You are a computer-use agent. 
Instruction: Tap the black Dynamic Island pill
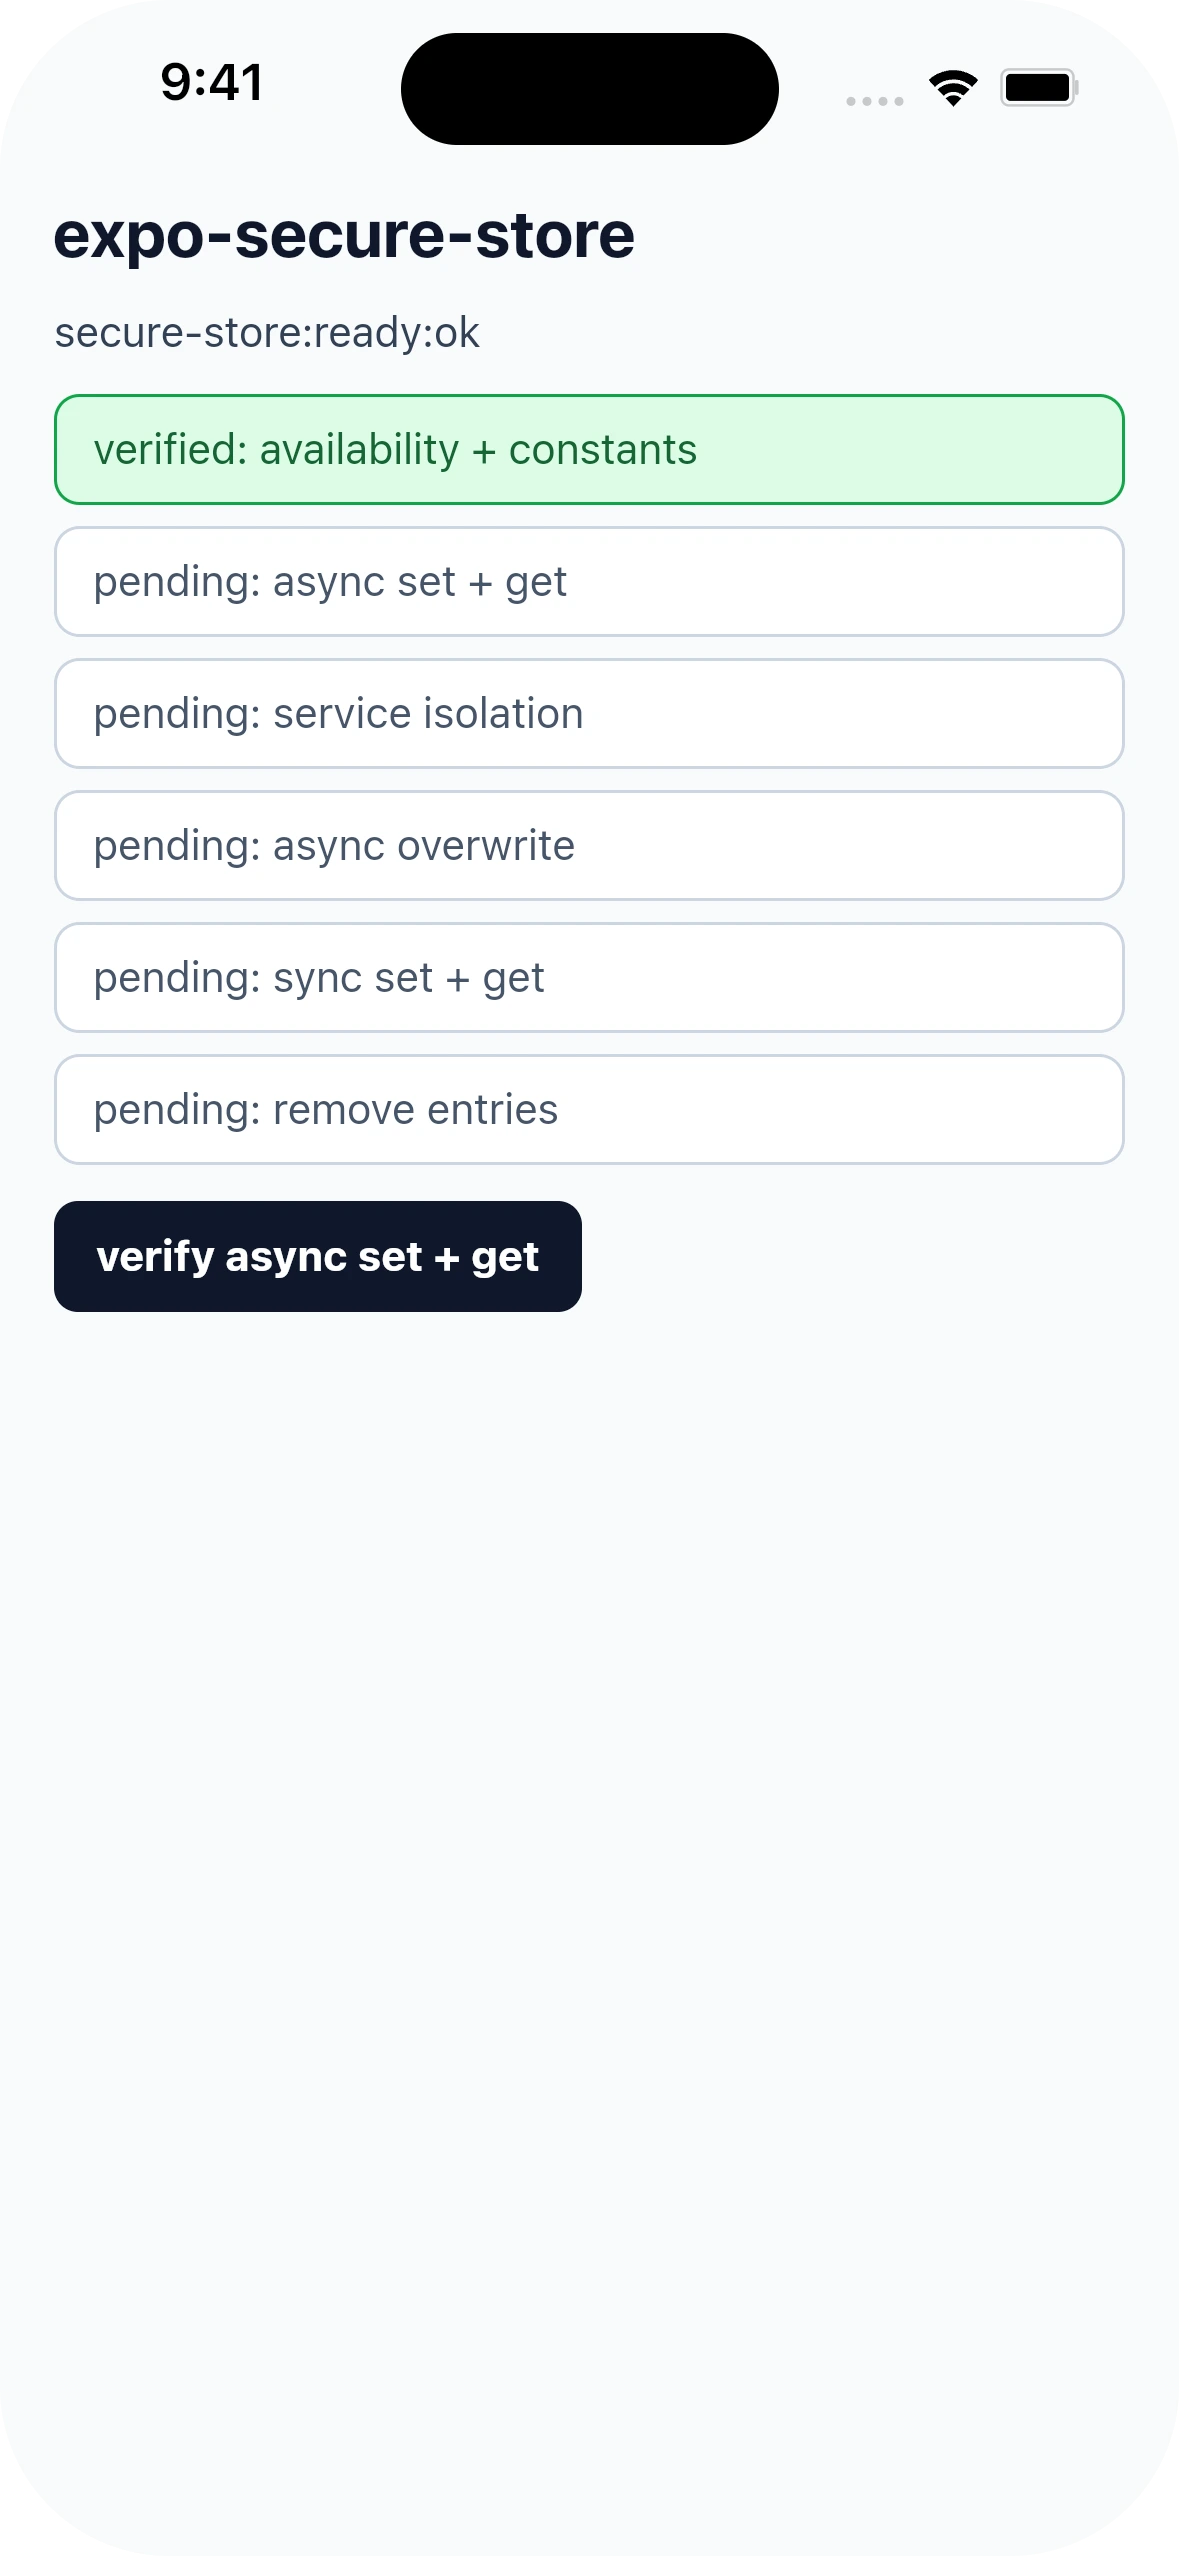pyautogui.click(x=590, y=89)
